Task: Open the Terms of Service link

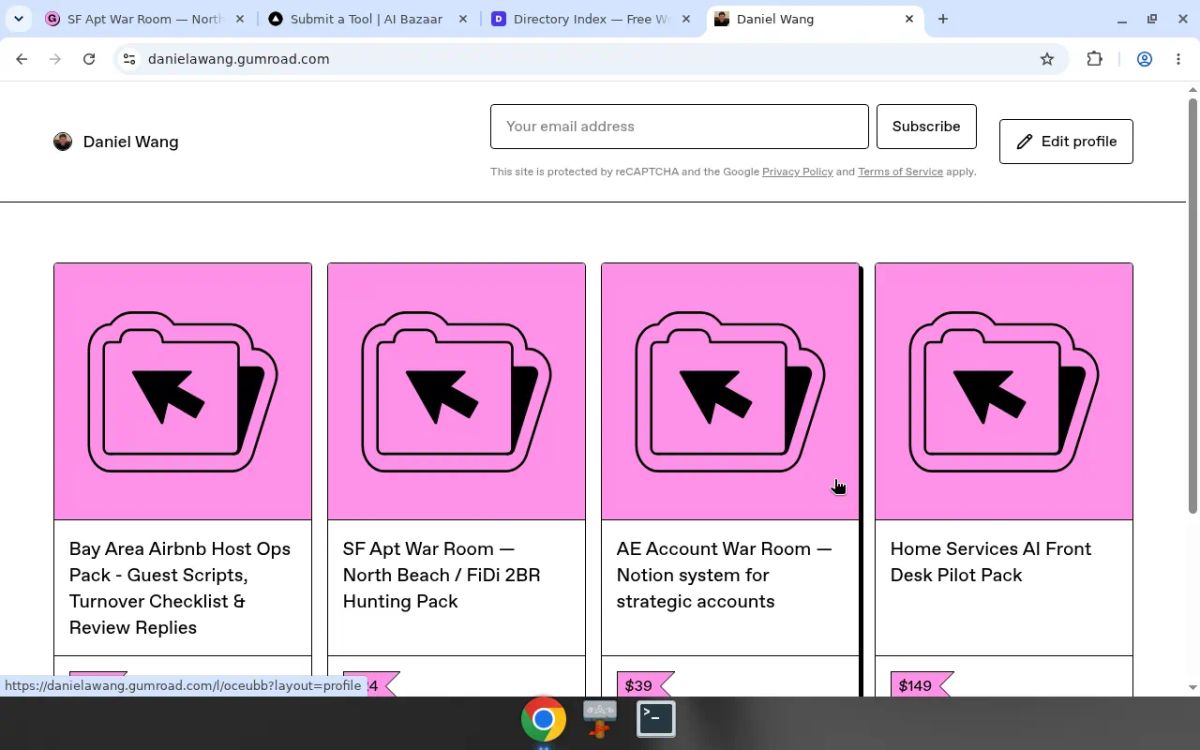Action: click(x=900, y=172)
